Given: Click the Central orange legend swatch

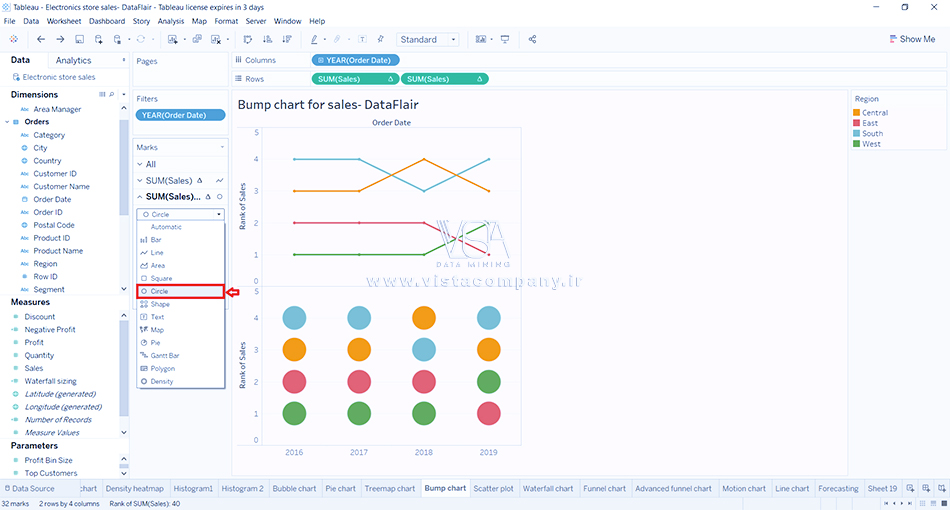Looking at the screenshot, I should [x=856, y=113].
